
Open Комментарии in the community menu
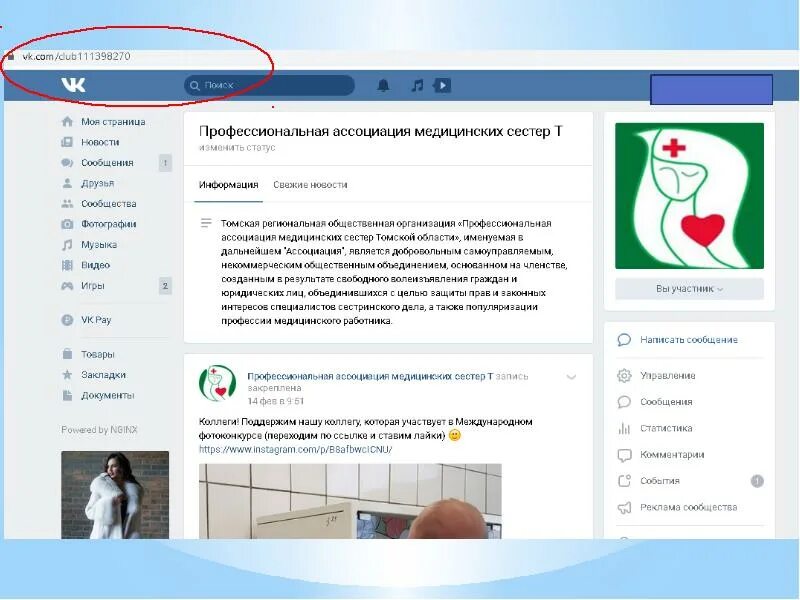672,455
